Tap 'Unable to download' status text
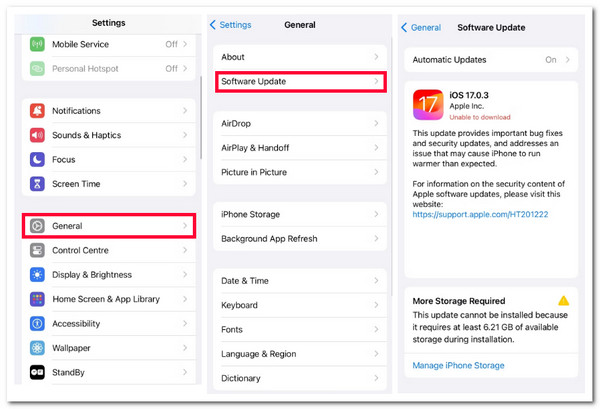Image resolution: width=600 pixels, height=409 pixels. tap(480, 117)
